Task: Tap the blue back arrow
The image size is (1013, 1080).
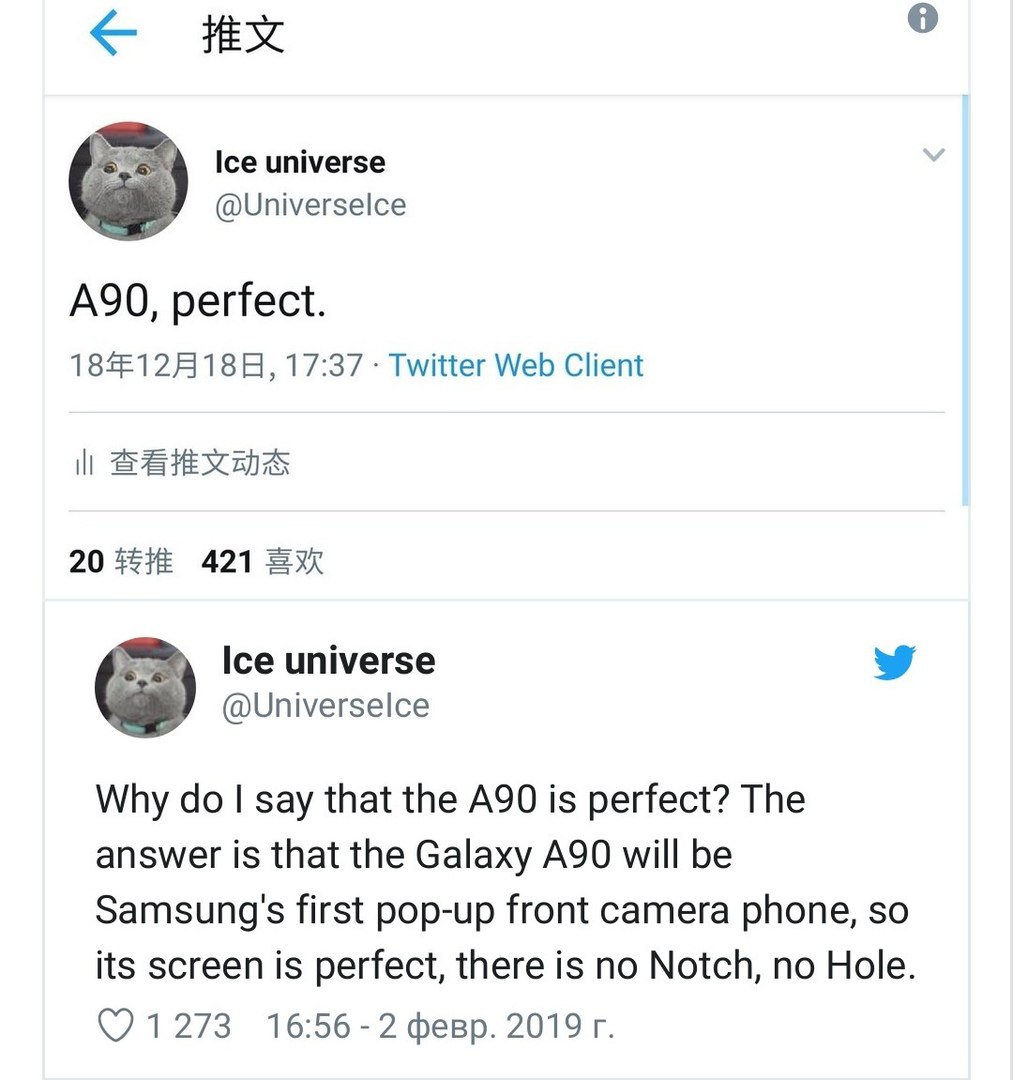Action: click(x=112, y=34)
